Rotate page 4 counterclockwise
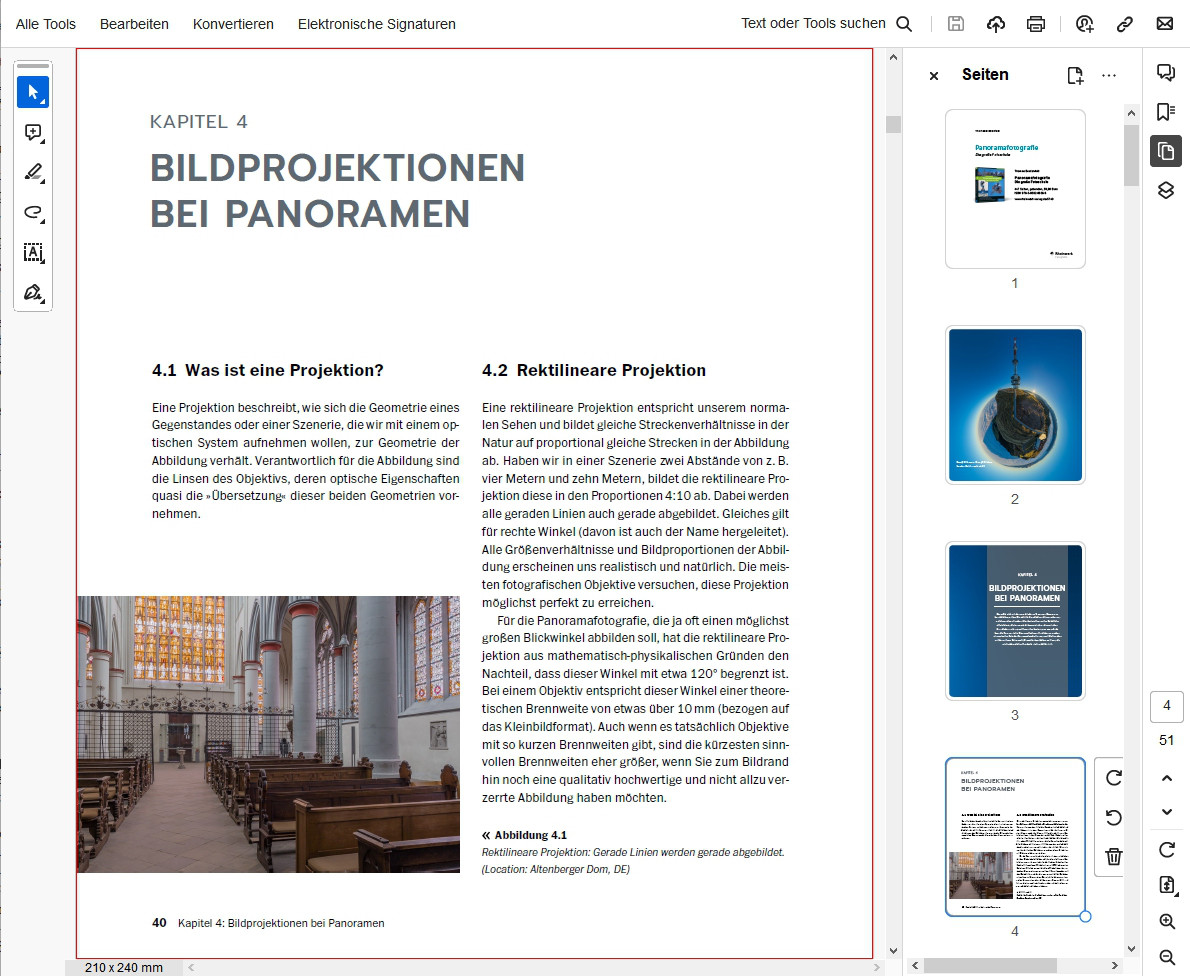This screenshot has height=976, width=1190. point(1113,817)
